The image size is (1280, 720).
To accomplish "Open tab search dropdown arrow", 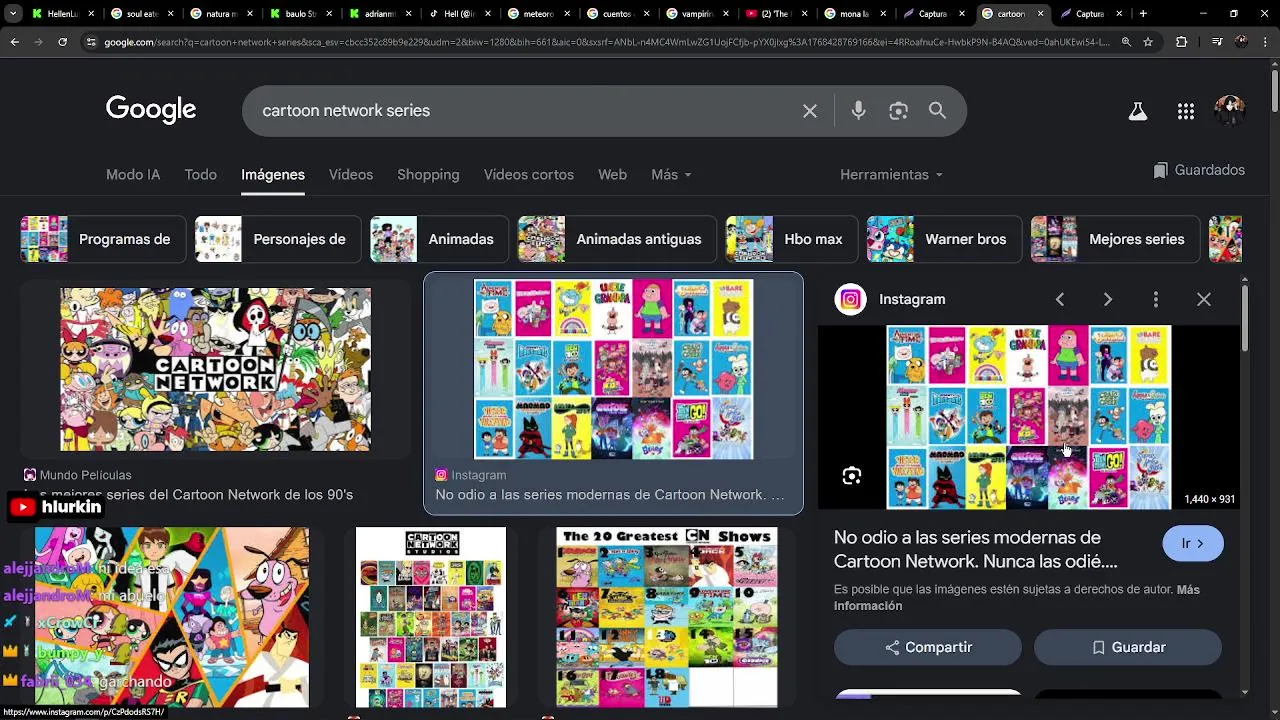I will coord(13,14).
